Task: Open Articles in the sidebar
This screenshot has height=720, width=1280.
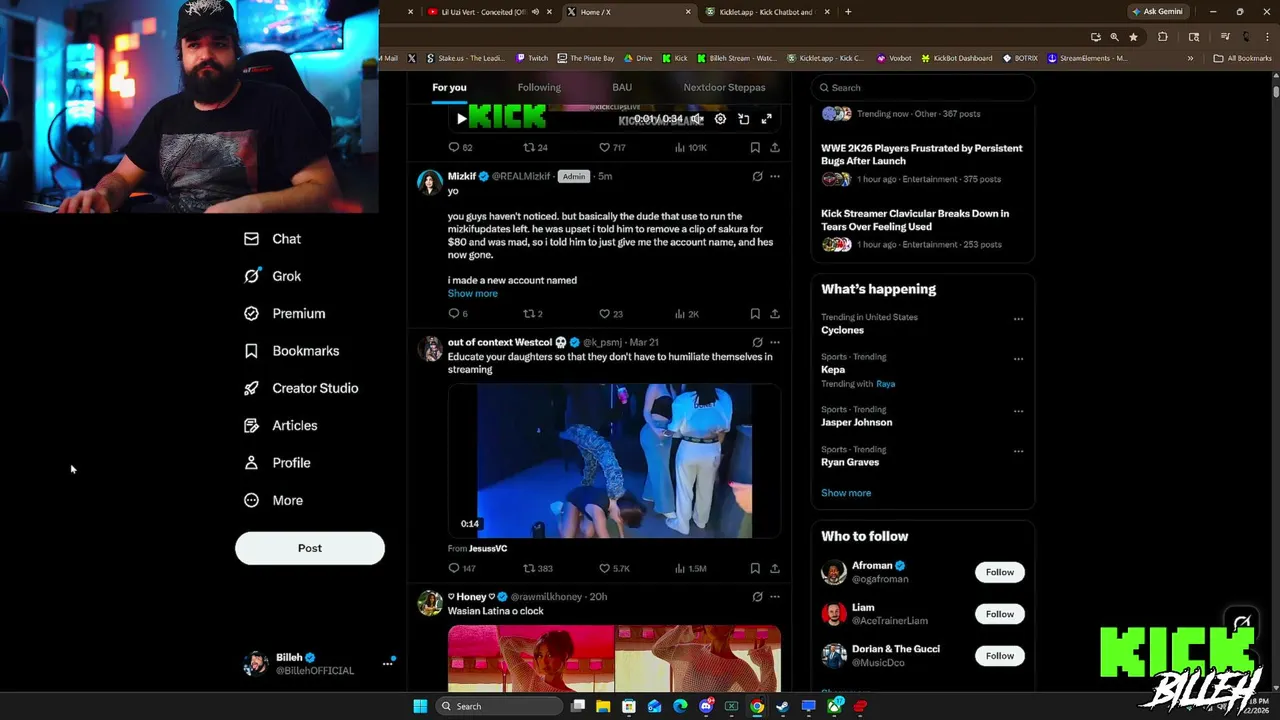Action: point(280,425)
